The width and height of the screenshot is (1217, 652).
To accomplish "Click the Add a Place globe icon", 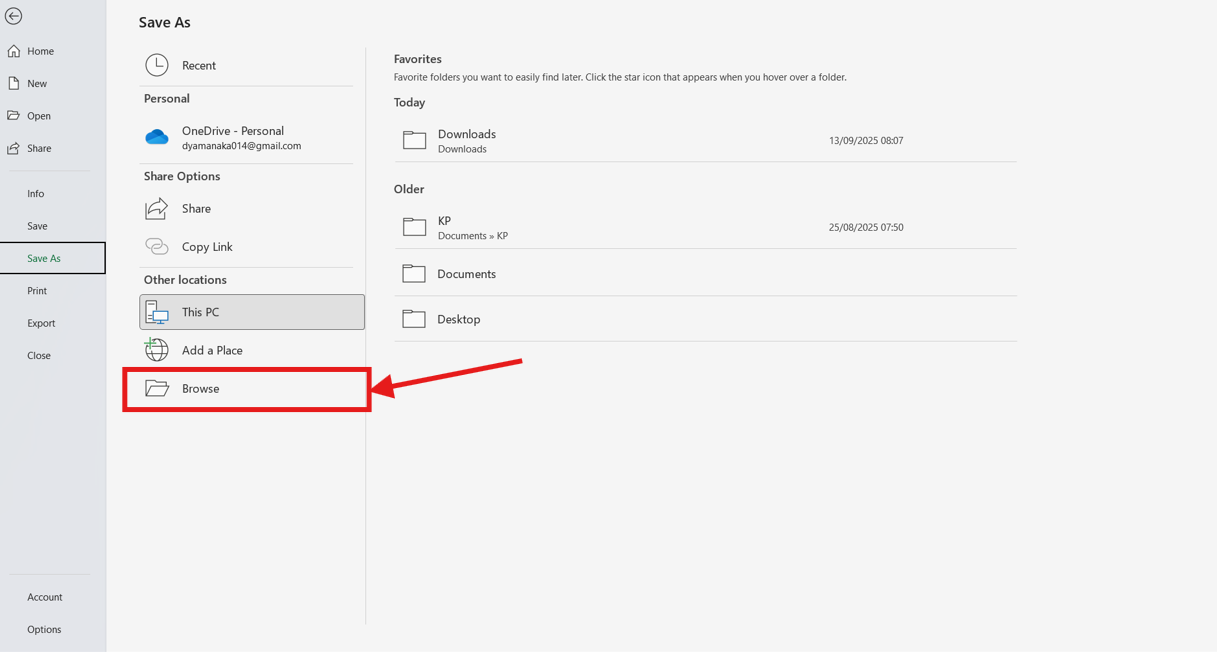I will 157,350.
